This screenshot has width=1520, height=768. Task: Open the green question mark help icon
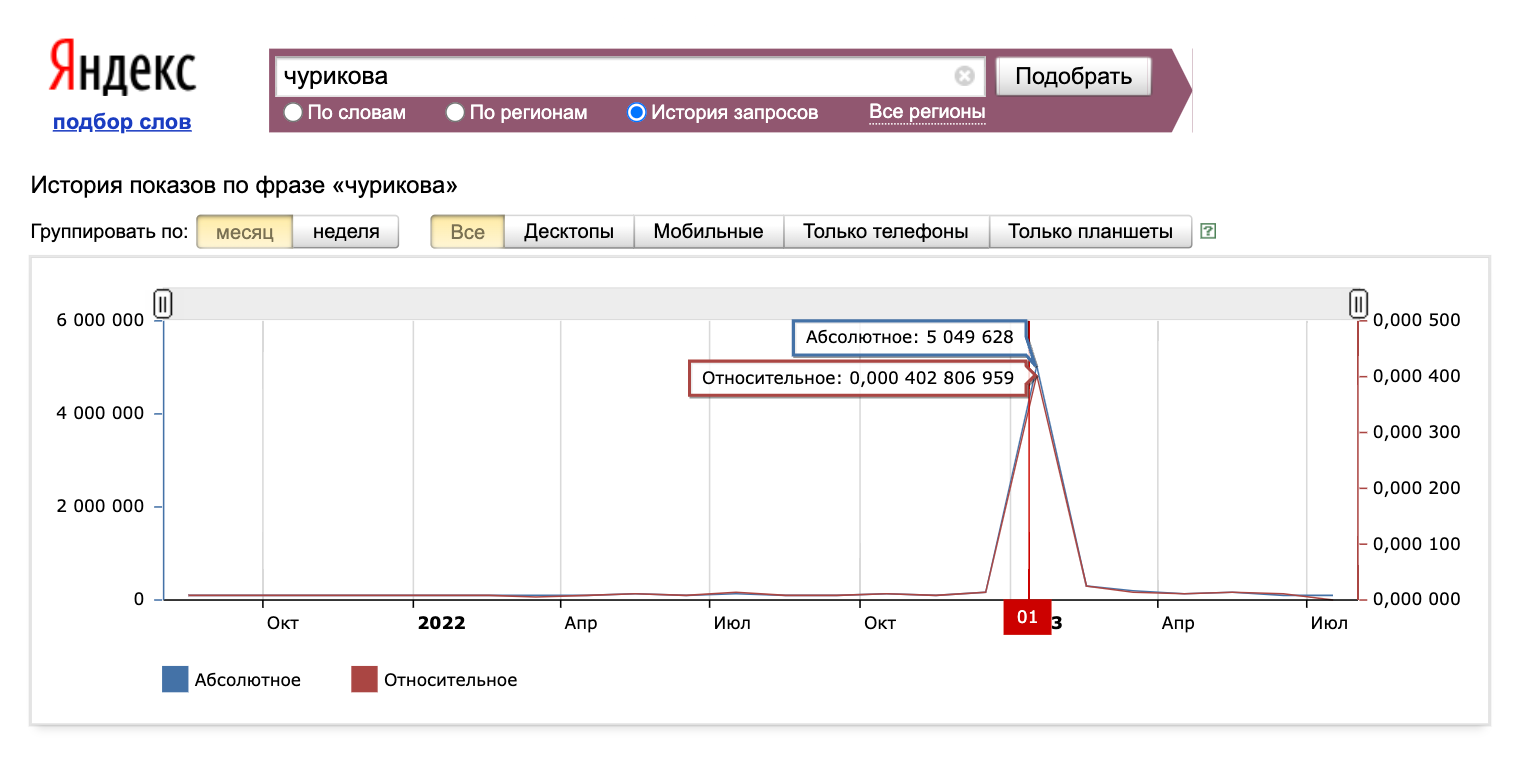pyautogui.click(x=1208, y=231)
